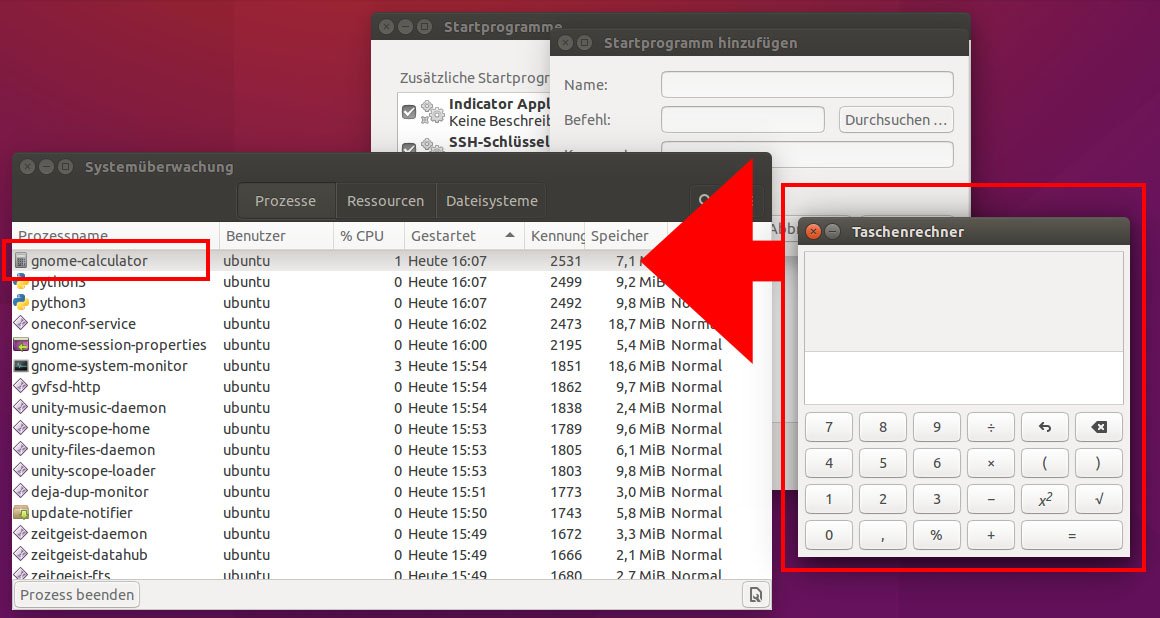Click the undo arrow on the calculator
The height and width of the screenshot is (618, 1160).
click(x=1045, y=427)
